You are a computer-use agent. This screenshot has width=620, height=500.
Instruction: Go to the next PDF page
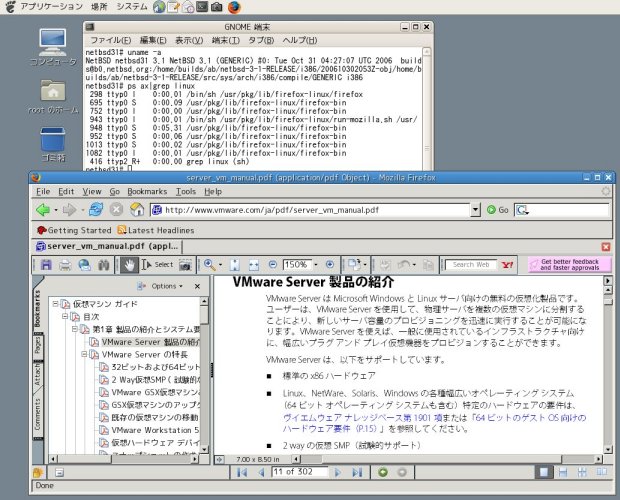[337, 472]
